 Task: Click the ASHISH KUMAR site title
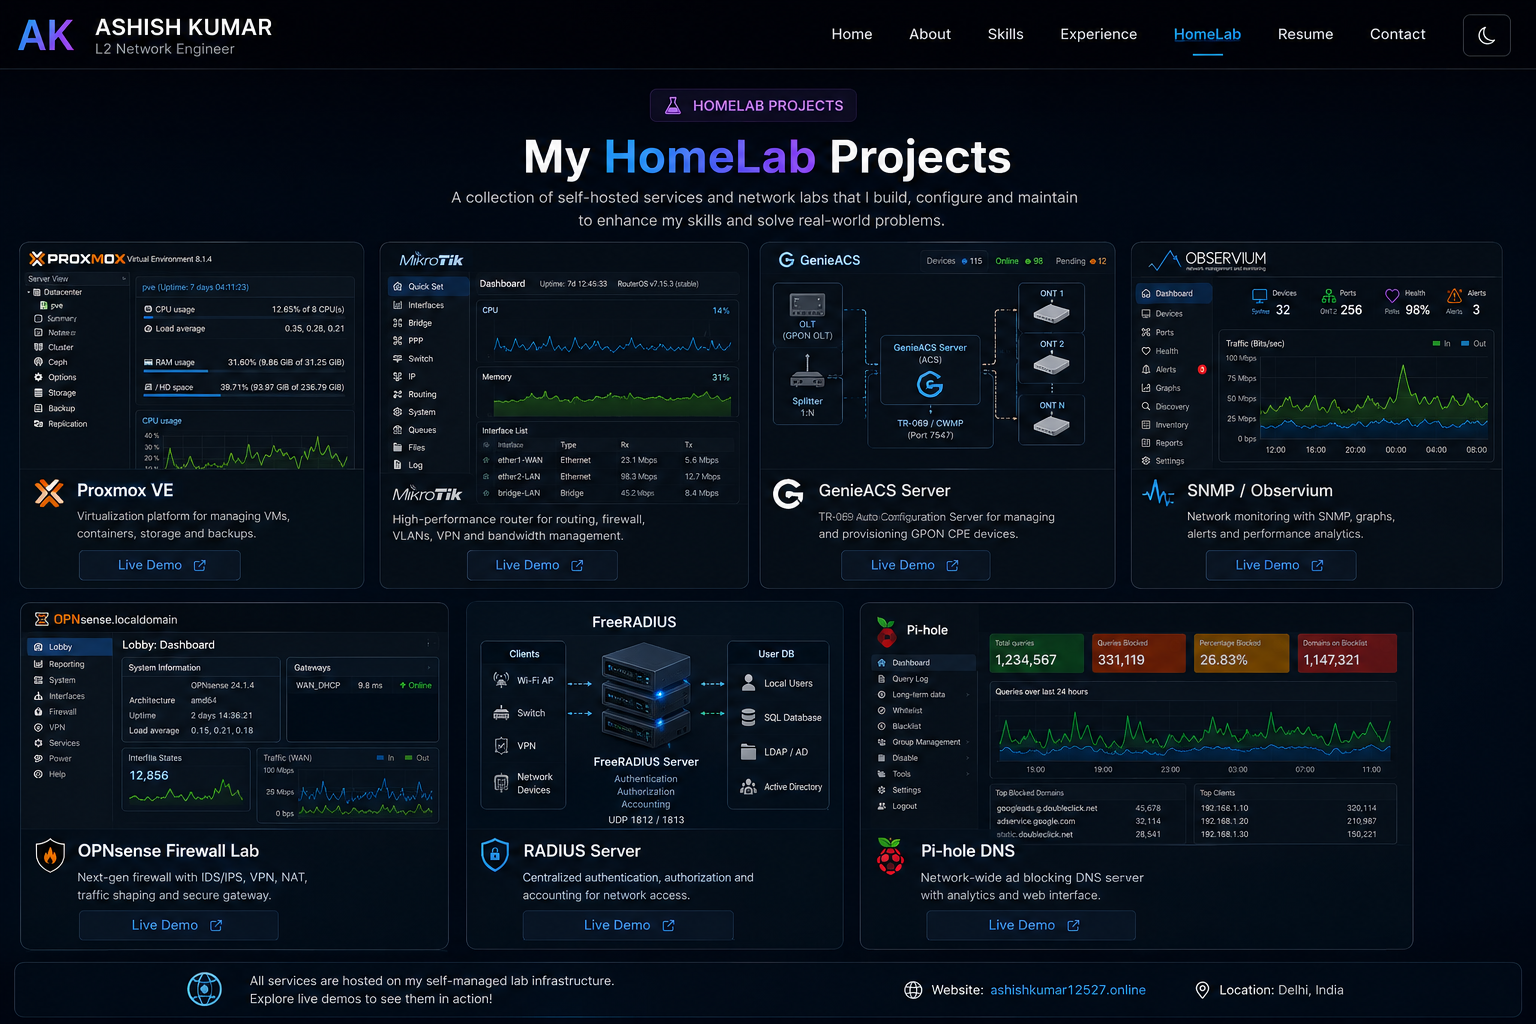(184, 27)
